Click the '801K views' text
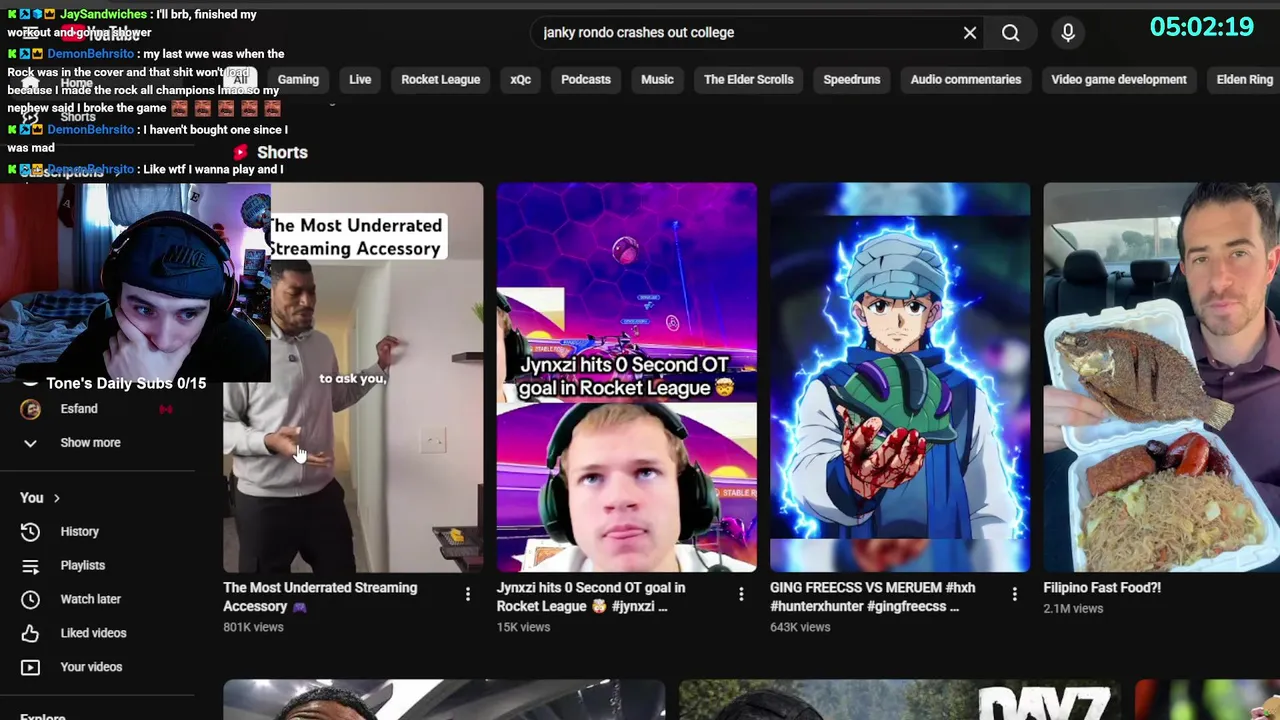Viewport: 1280px width, 720px height. point(253,627)
